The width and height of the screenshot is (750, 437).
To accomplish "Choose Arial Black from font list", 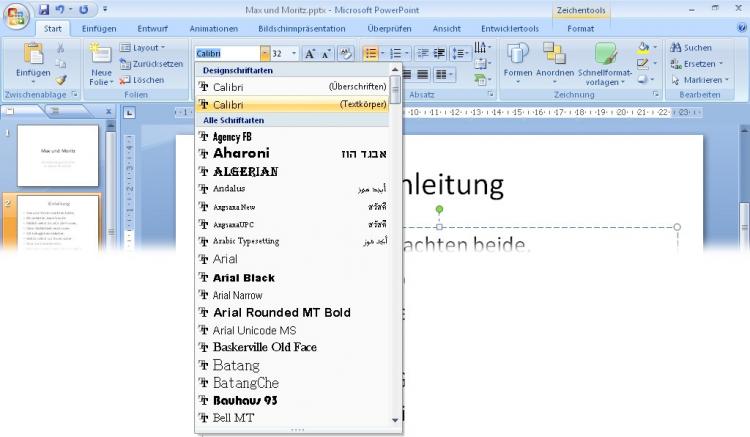I will pyautogui.click(x=243, y=277).
